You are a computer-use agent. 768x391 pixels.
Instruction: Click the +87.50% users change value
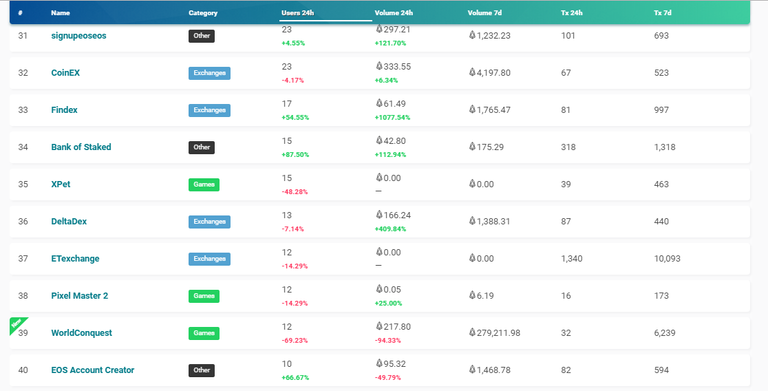(295, 155)
